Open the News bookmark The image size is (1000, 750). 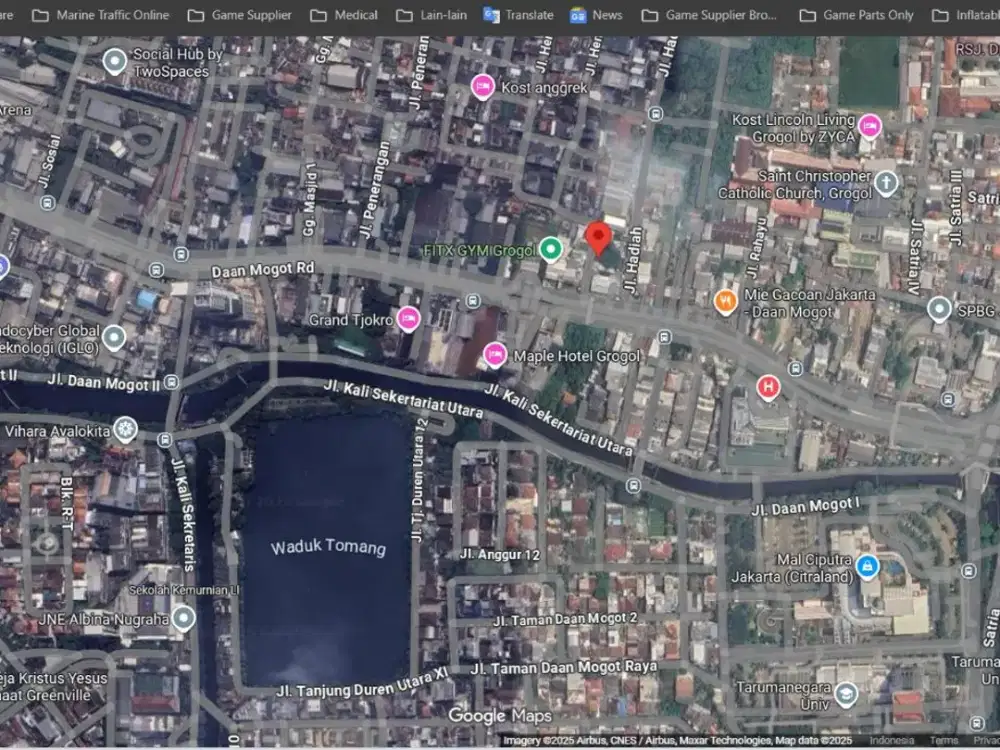click(x=596, y=15)
